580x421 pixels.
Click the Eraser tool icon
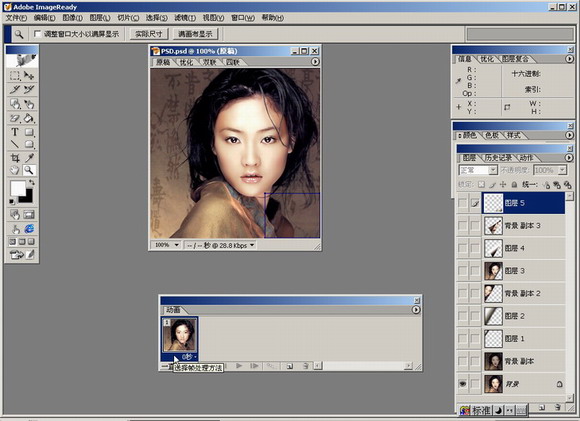15,118
